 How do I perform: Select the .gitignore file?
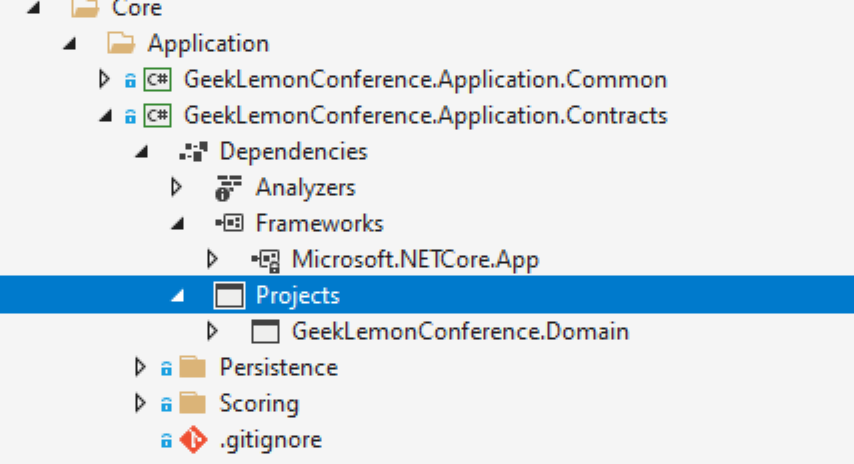[271, 440]
